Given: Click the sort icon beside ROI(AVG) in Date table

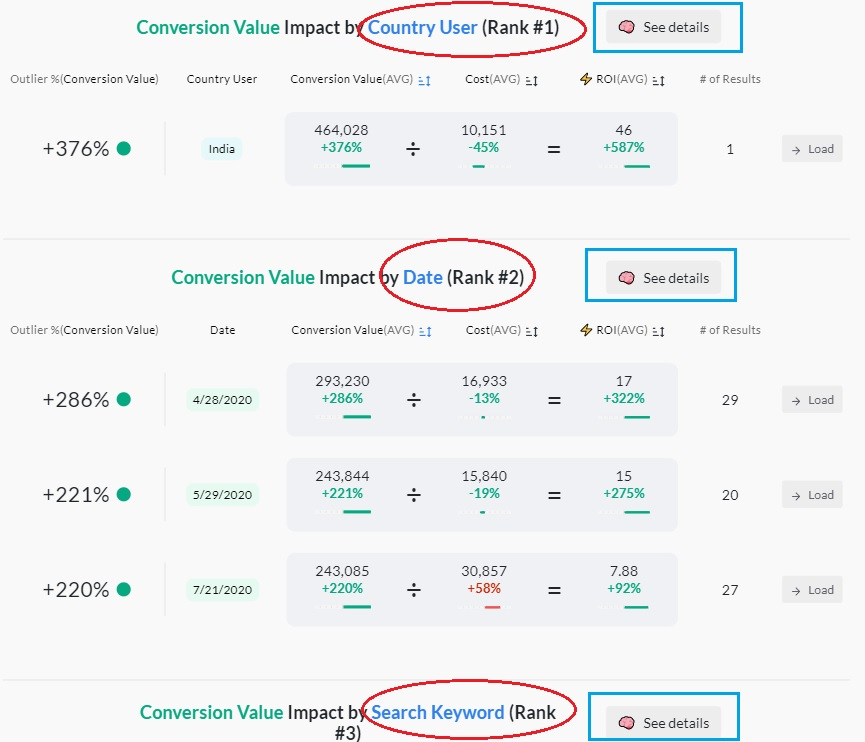Looking at the screenshot, I should (657, 330).
